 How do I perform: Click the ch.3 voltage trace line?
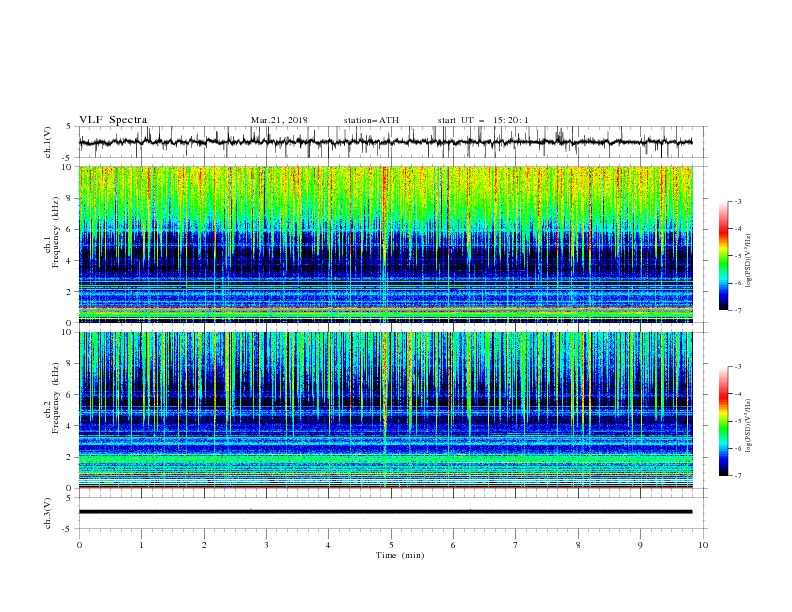385,512
